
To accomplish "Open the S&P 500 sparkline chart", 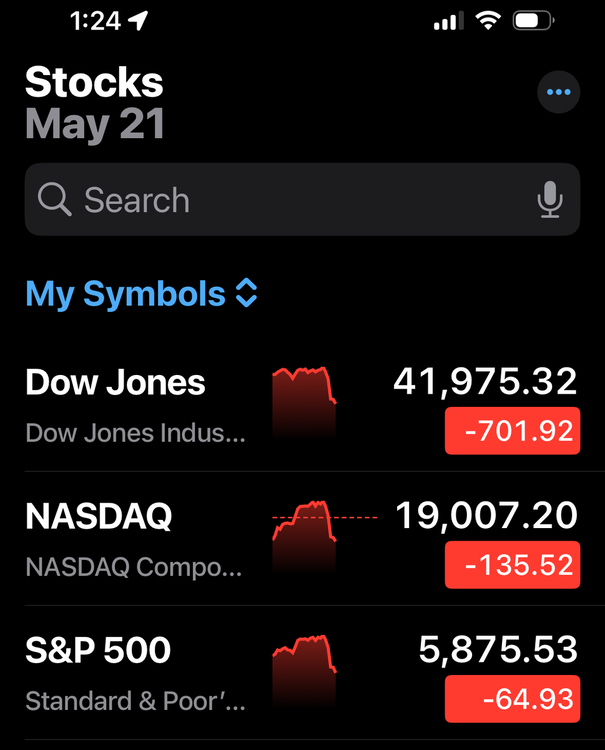I will tap(304, 671).
